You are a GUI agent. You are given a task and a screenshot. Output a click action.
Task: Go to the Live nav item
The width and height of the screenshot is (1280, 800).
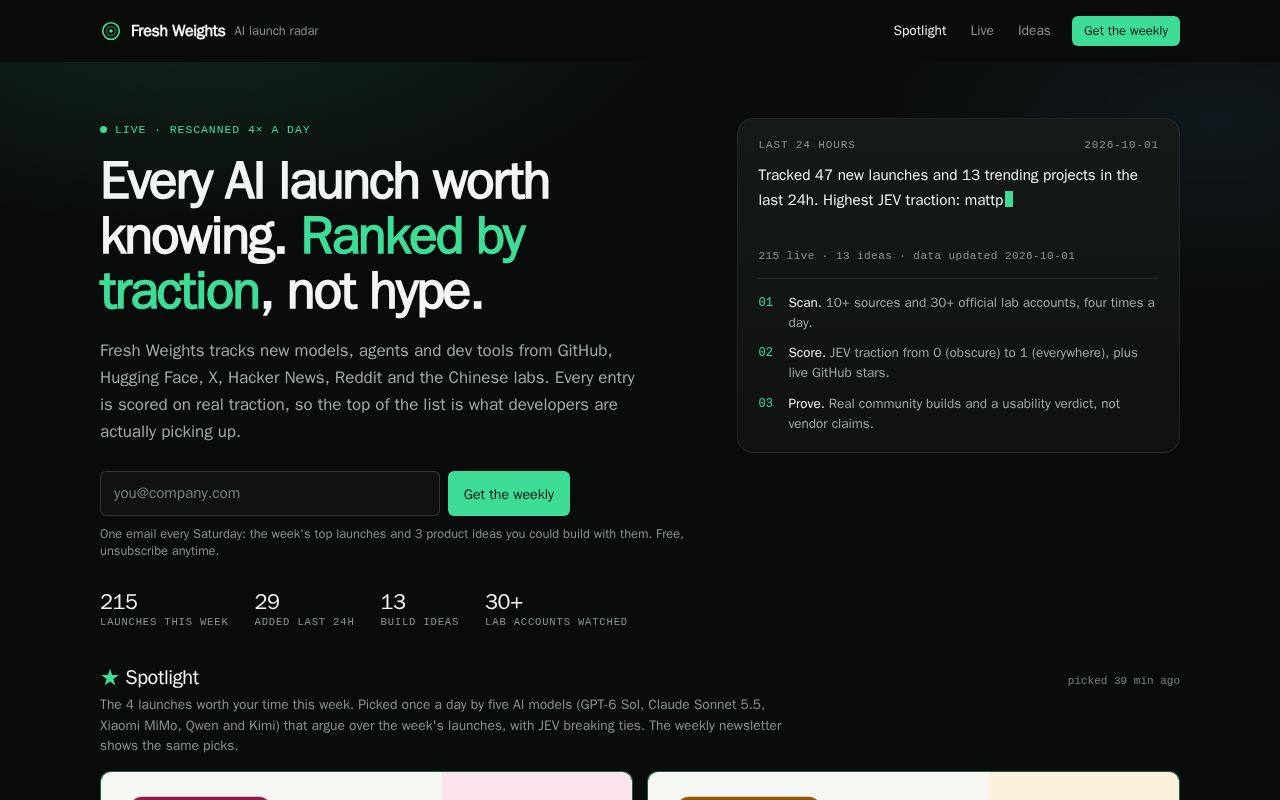click(x=982, y=31)
